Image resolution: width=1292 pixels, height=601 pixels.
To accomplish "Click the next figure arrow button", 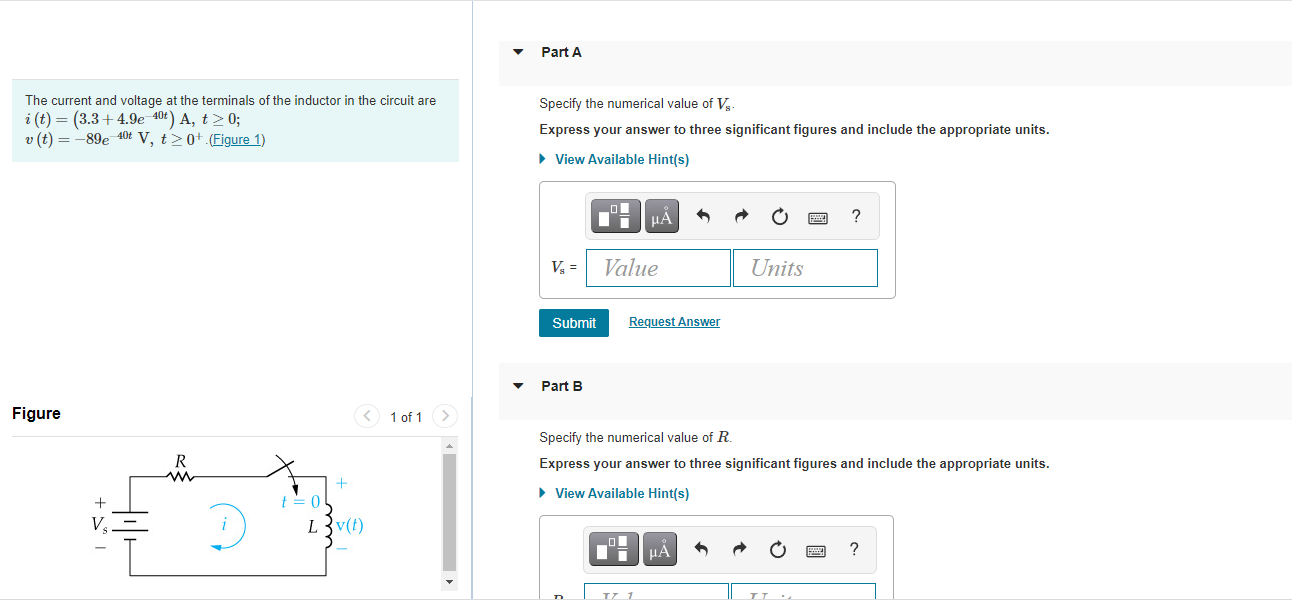I will pyautogui.click(x=444, y=416).
